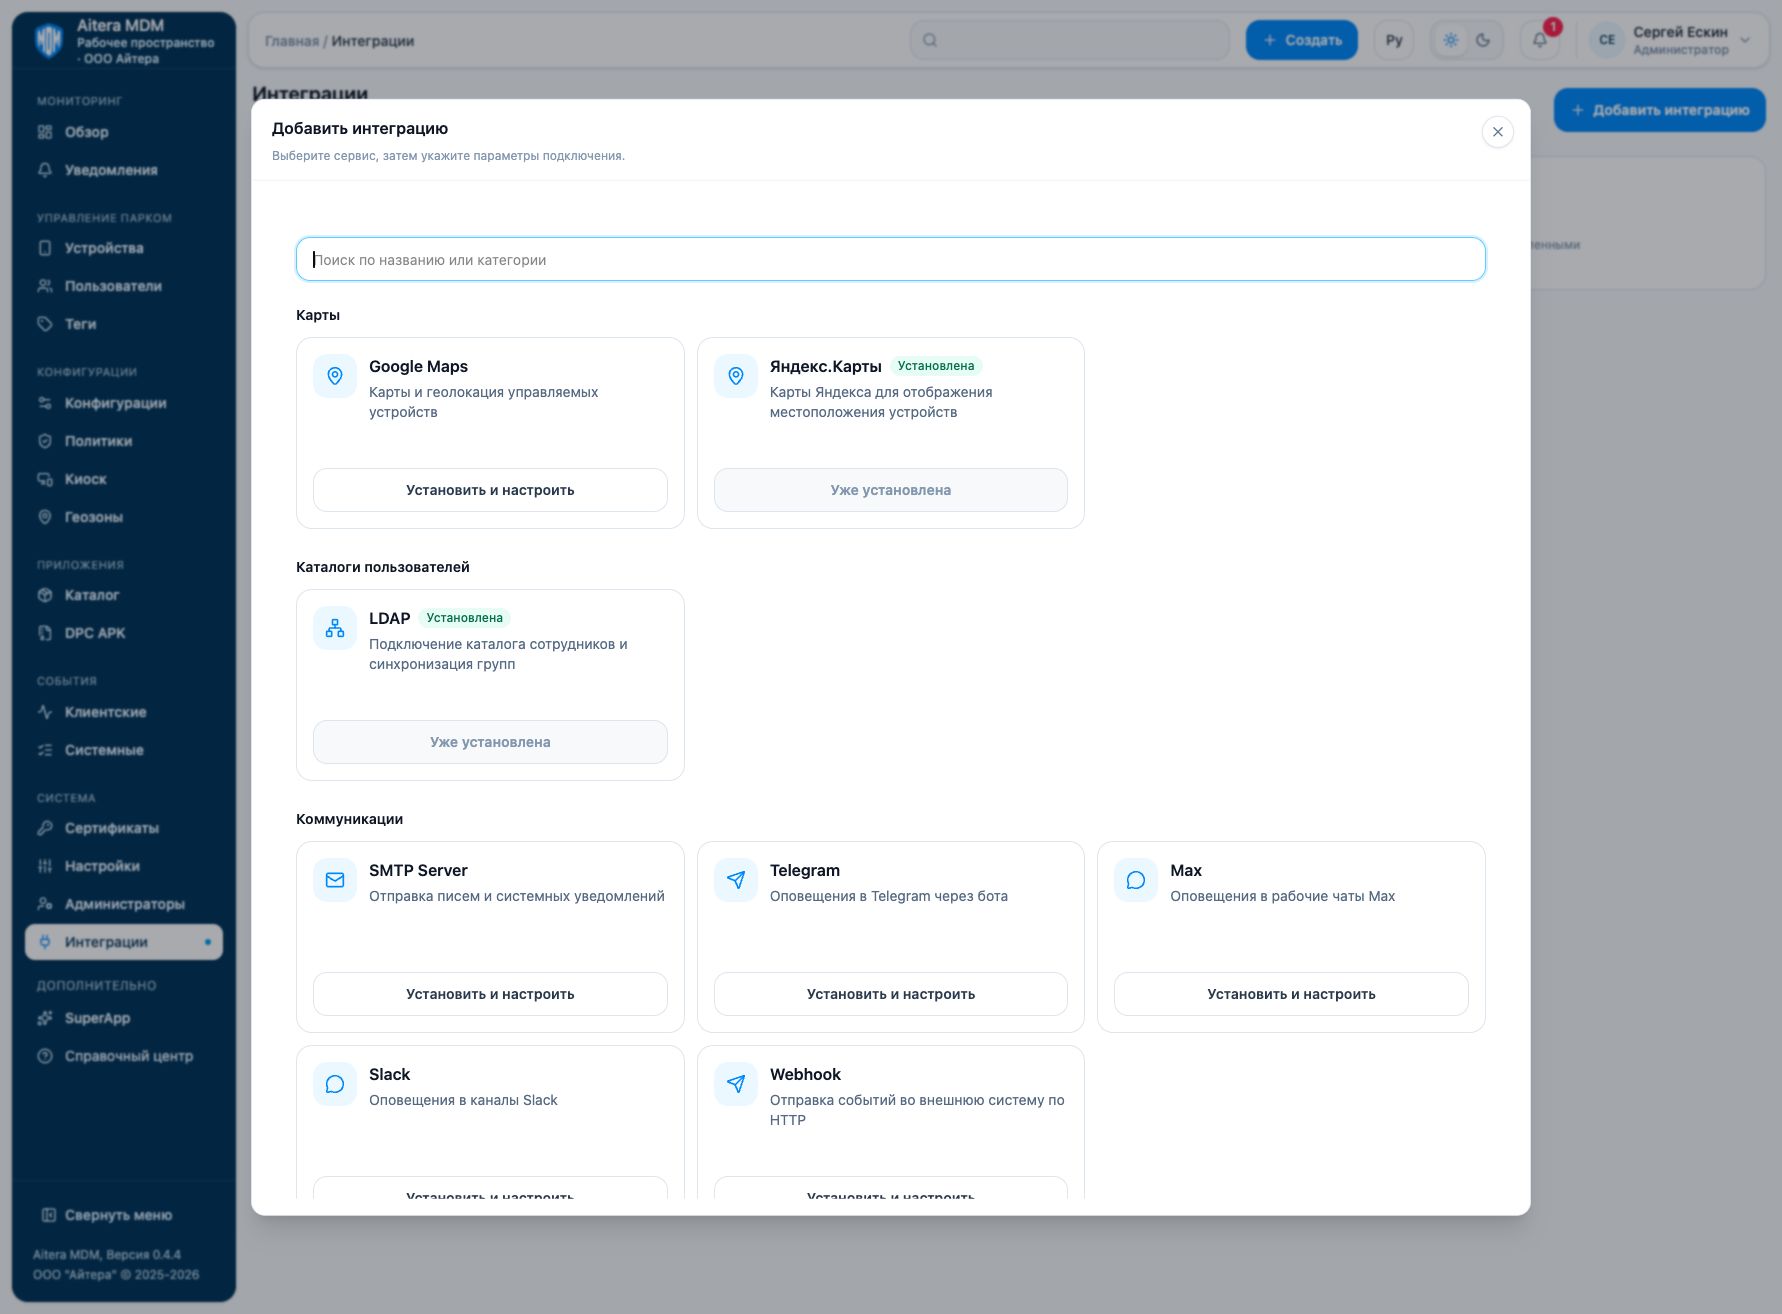Click the Google Maps pin icon
The width and height of the screenshot is (1782, 1314).
[335, 376]
